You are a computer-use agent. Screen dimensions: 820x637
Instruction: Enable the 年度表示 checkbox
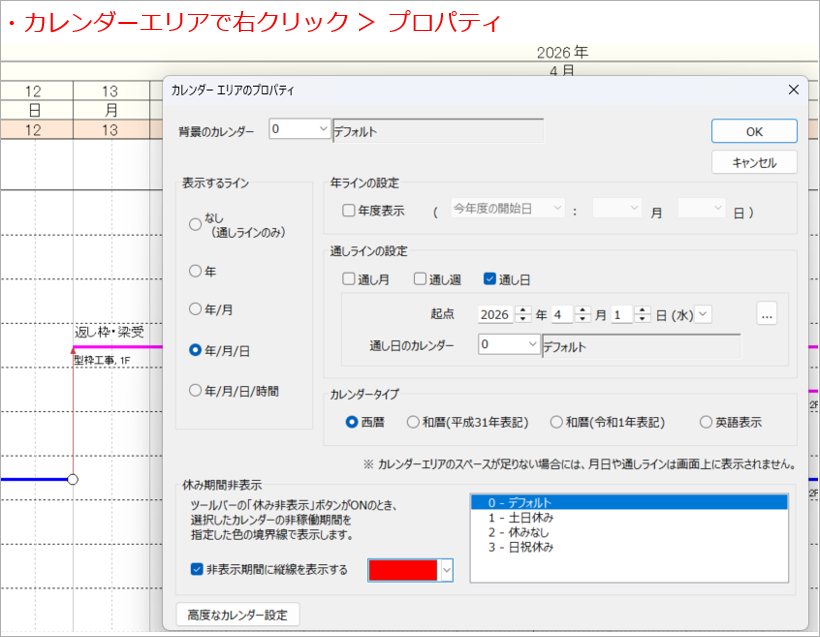[349, 211]
